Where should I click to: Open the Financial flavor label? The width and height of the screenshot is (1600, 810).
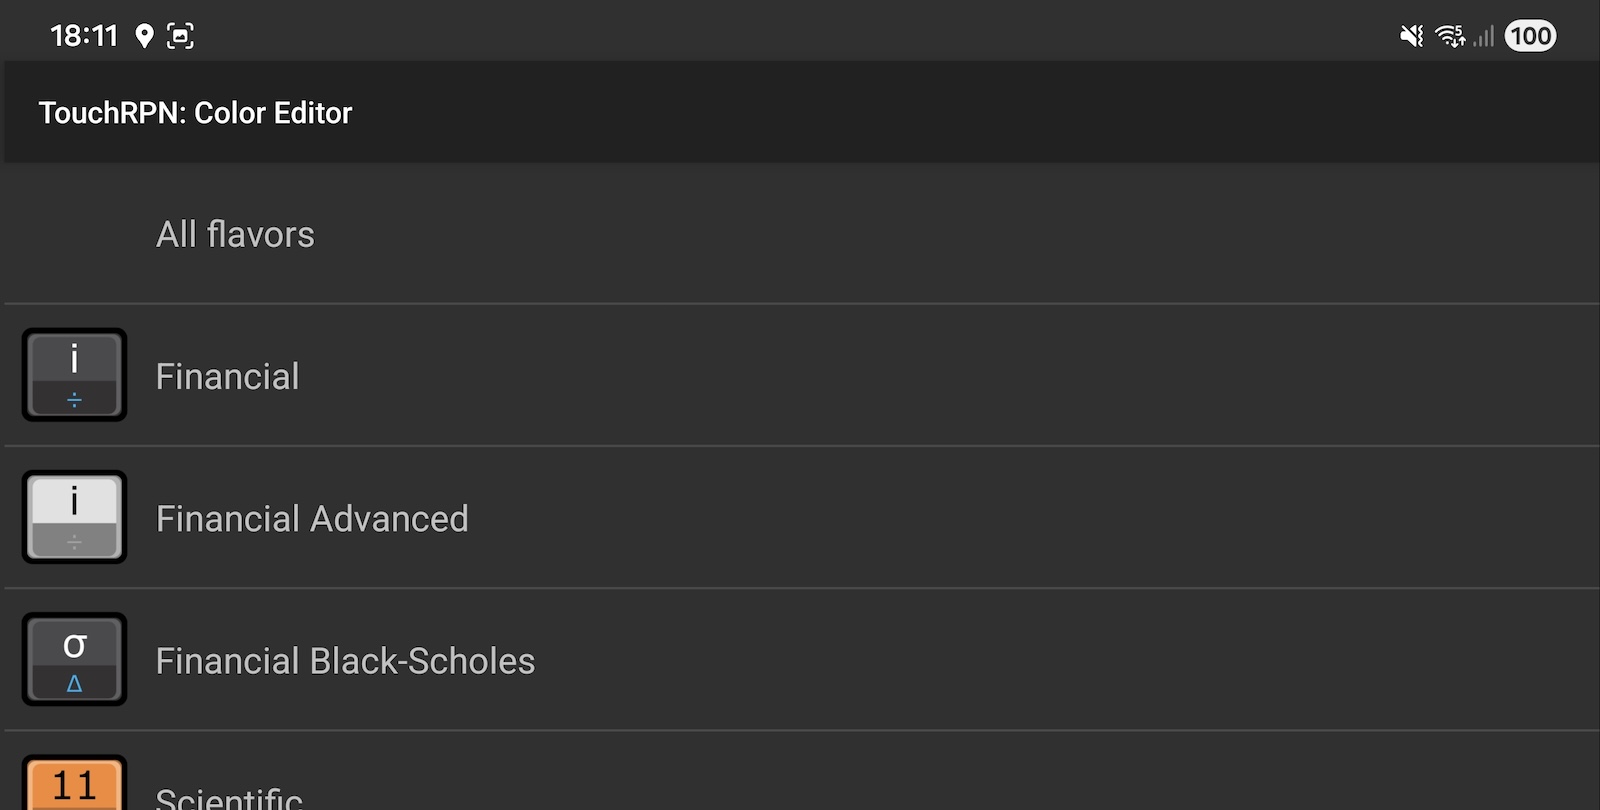227,376
